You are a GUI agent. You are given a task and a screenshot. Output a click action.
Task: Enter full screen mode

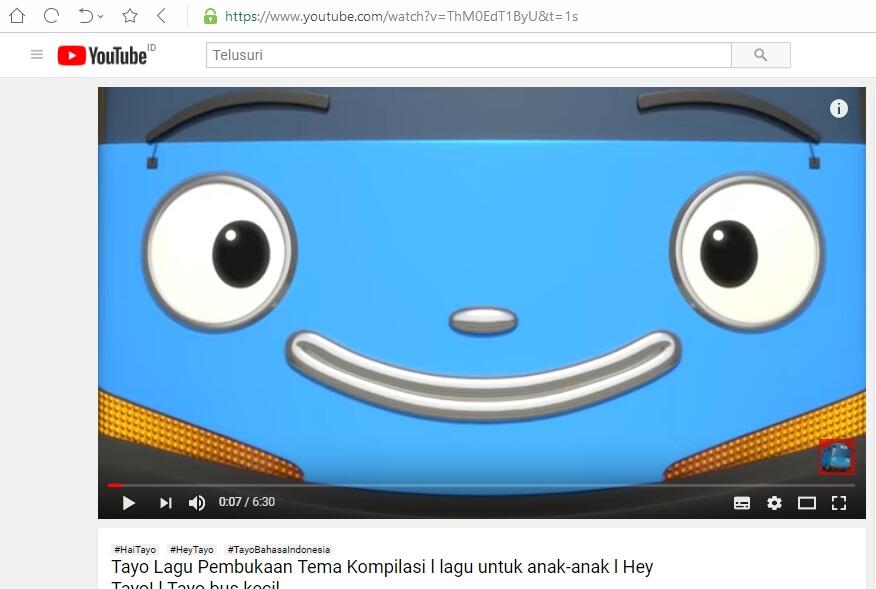click(839, 503)
